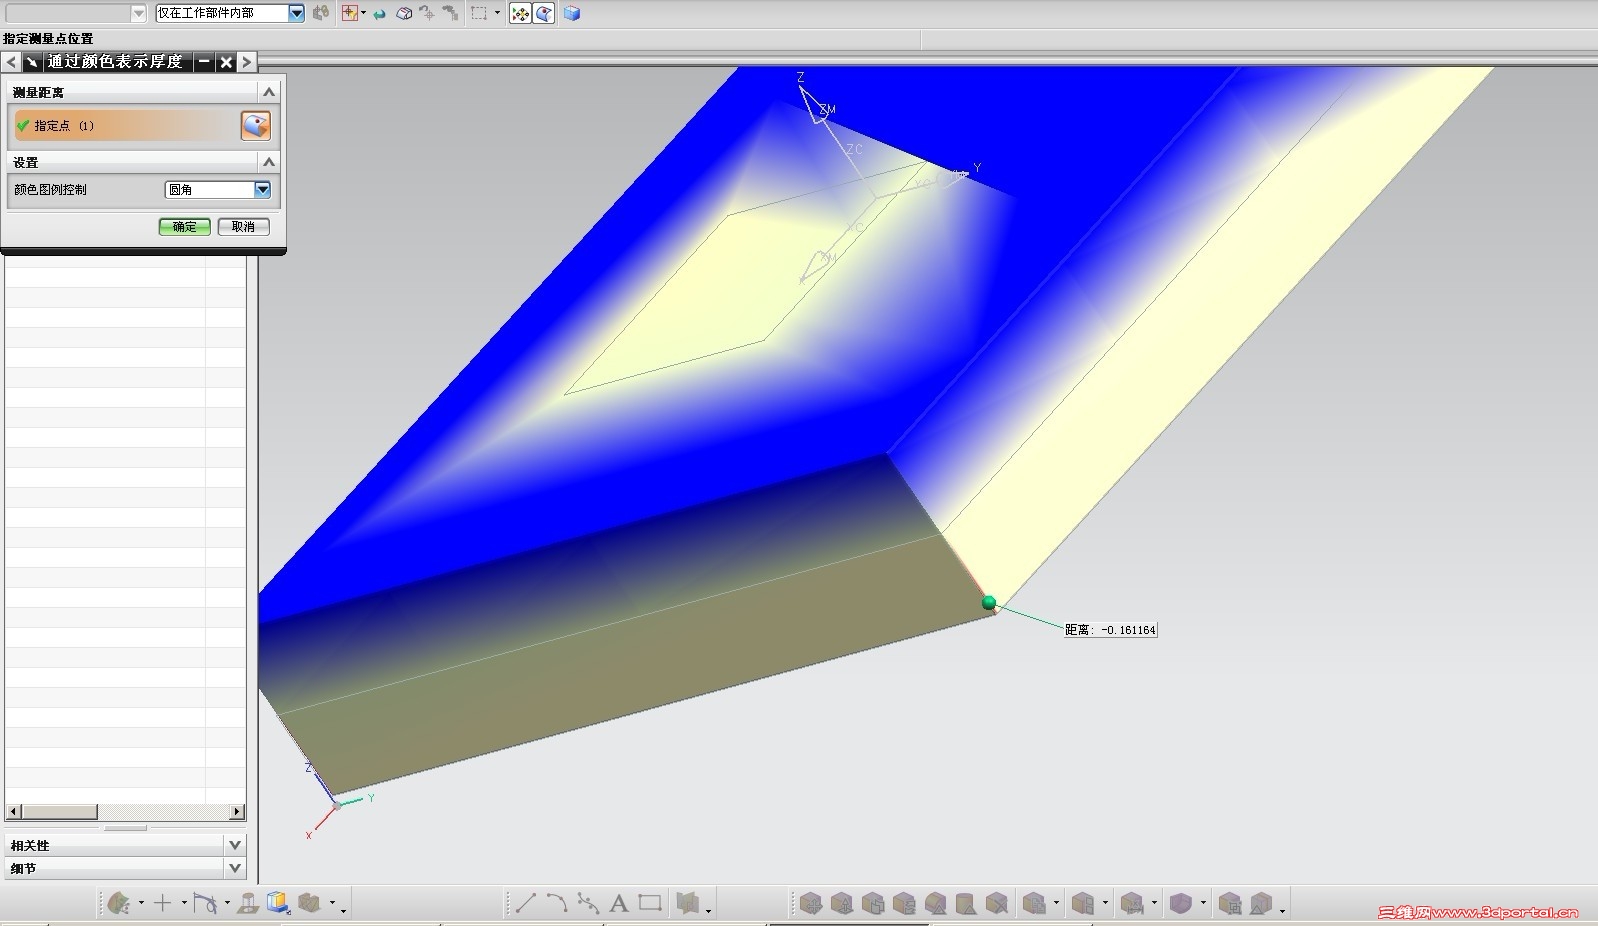Open the rectangle selection mode dropdown arrow
This screenshot has height=926, width=1598.
497,13
